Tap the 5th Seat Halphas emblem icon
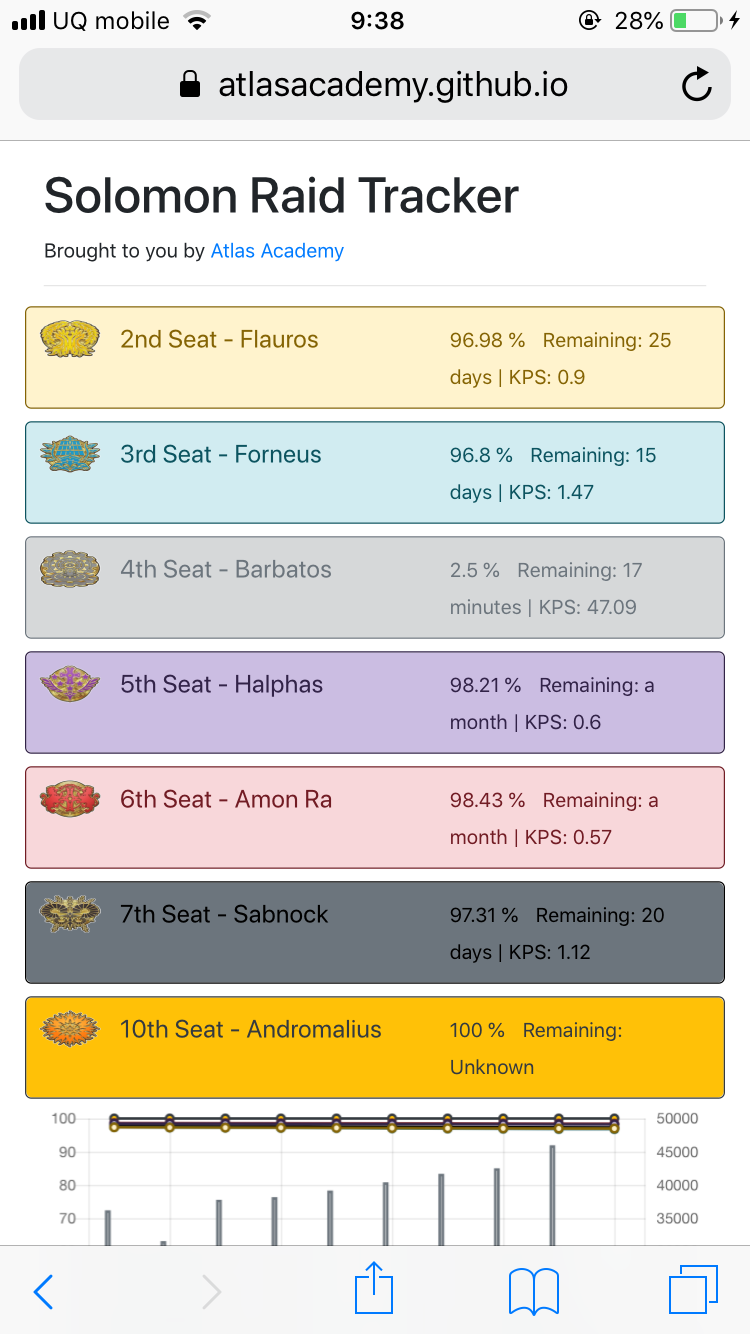Image resolution: width=750 pixels, height=1334 pixels. (70, 684)
